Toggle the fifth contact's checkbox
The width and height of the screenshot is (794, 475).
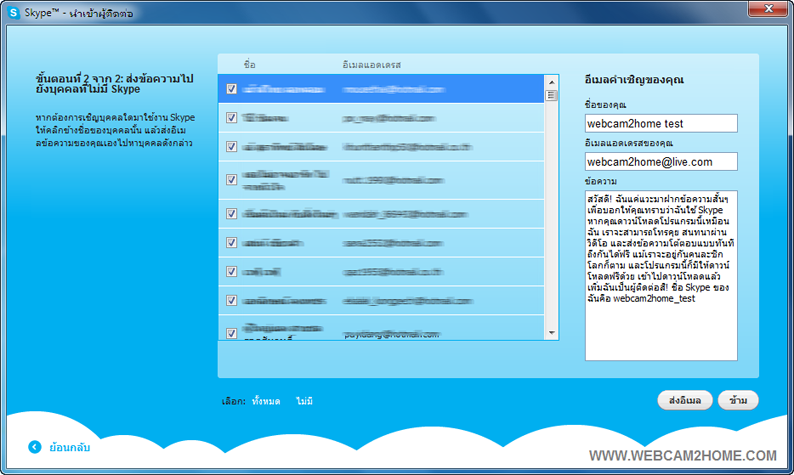click(x=232, y=213)
